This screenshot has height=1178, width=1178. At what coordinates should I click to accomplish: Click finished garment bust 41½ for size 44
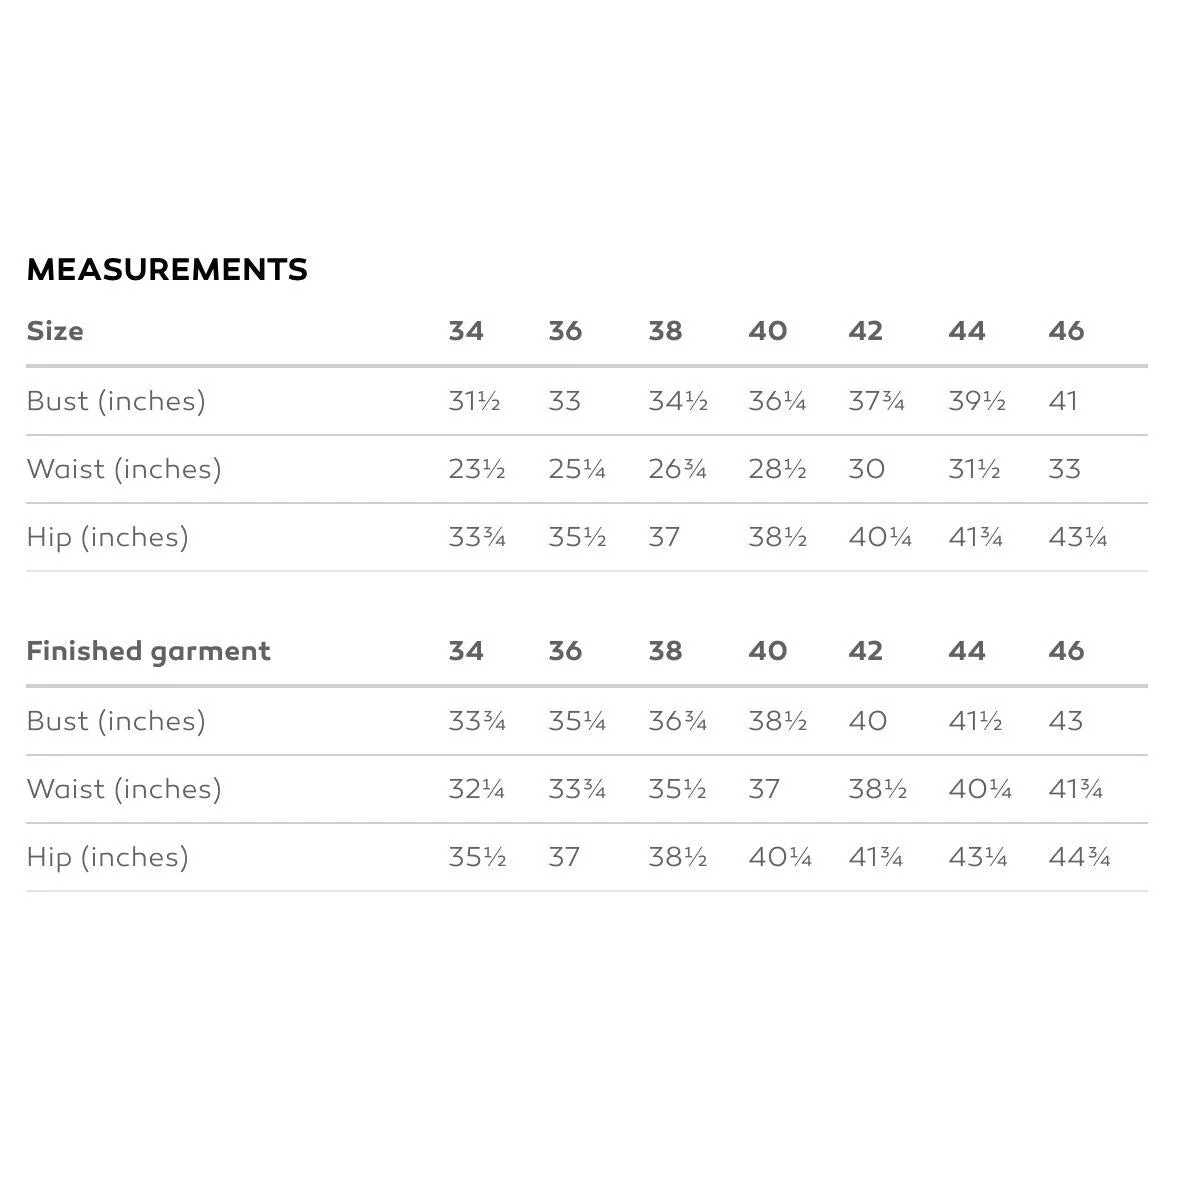click(x=975, y=721)
